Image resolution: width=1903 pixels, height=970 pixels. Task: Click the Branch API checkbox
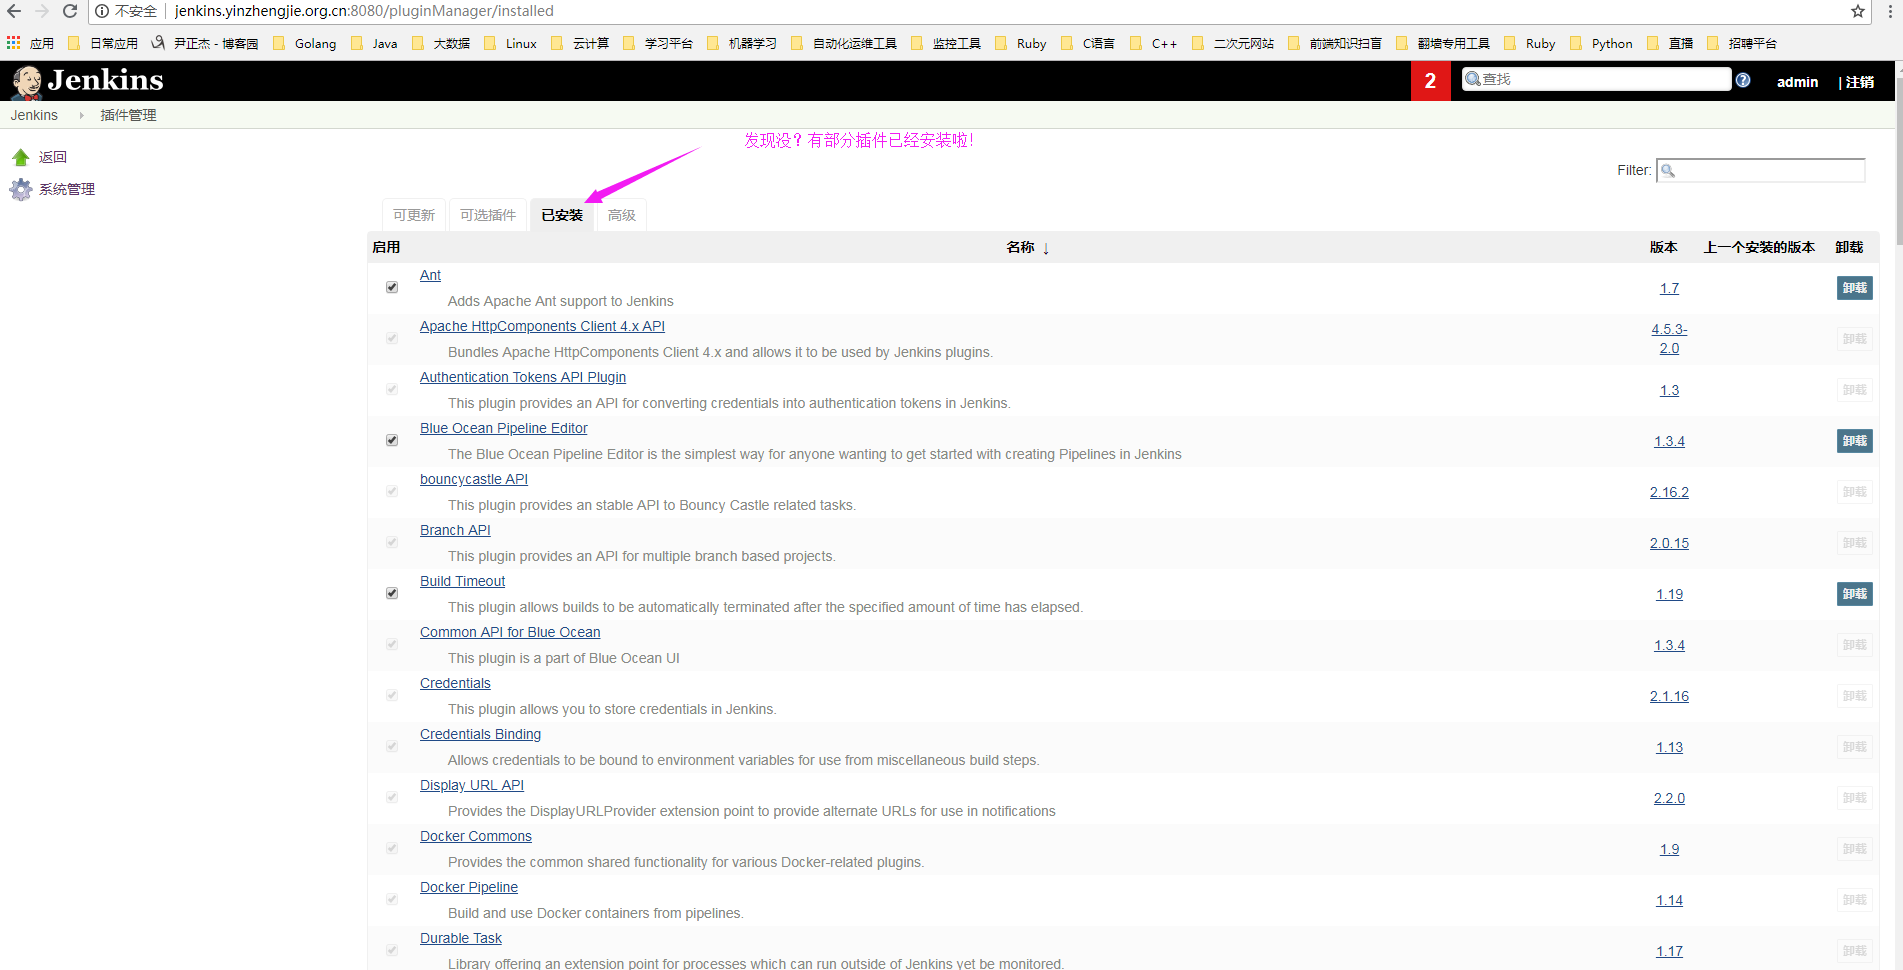(392, 542)
